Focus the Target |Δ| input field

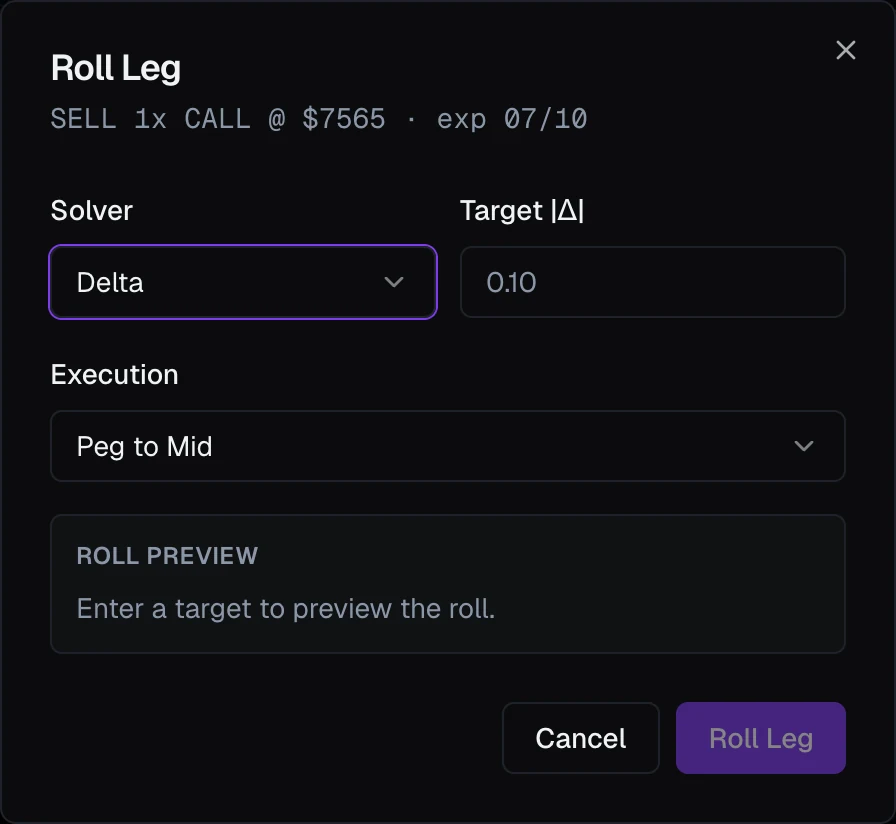[653, 282]
